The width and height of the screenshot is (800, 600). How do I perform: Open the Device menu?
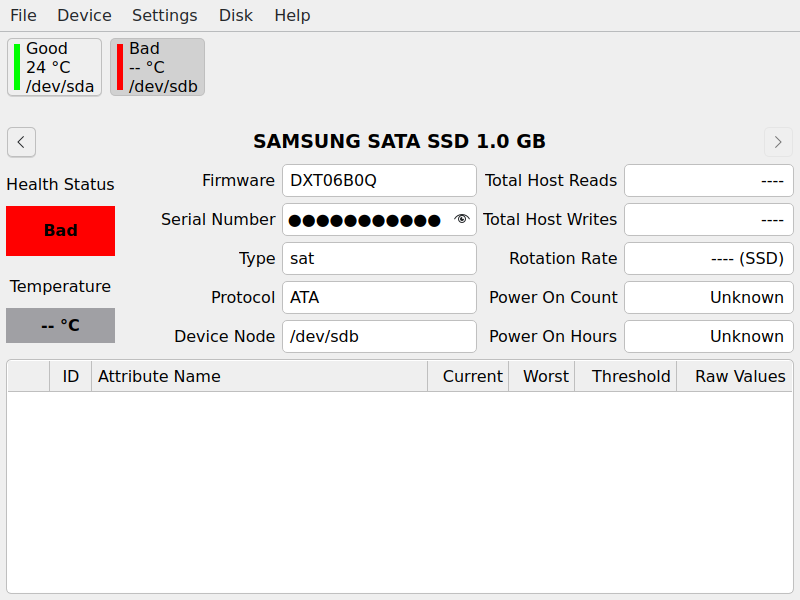pyautogui.click(x=84, y=16)
